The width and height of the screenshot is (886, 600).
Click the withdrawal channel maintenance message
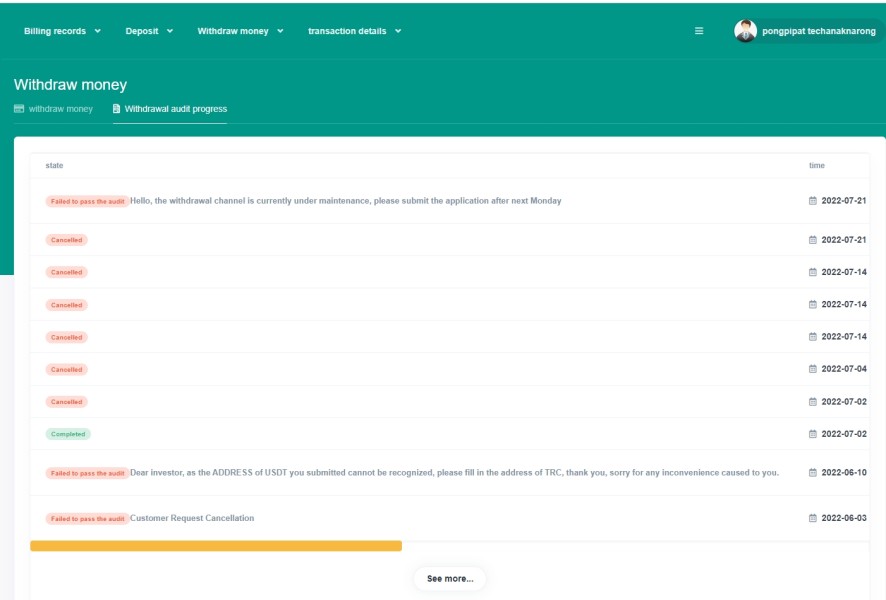tap(346, 201)
